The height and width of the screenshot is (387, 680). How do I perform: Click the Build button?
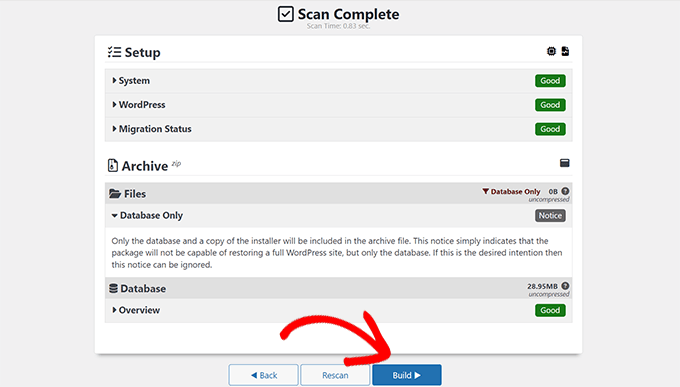tap(407, 375)
